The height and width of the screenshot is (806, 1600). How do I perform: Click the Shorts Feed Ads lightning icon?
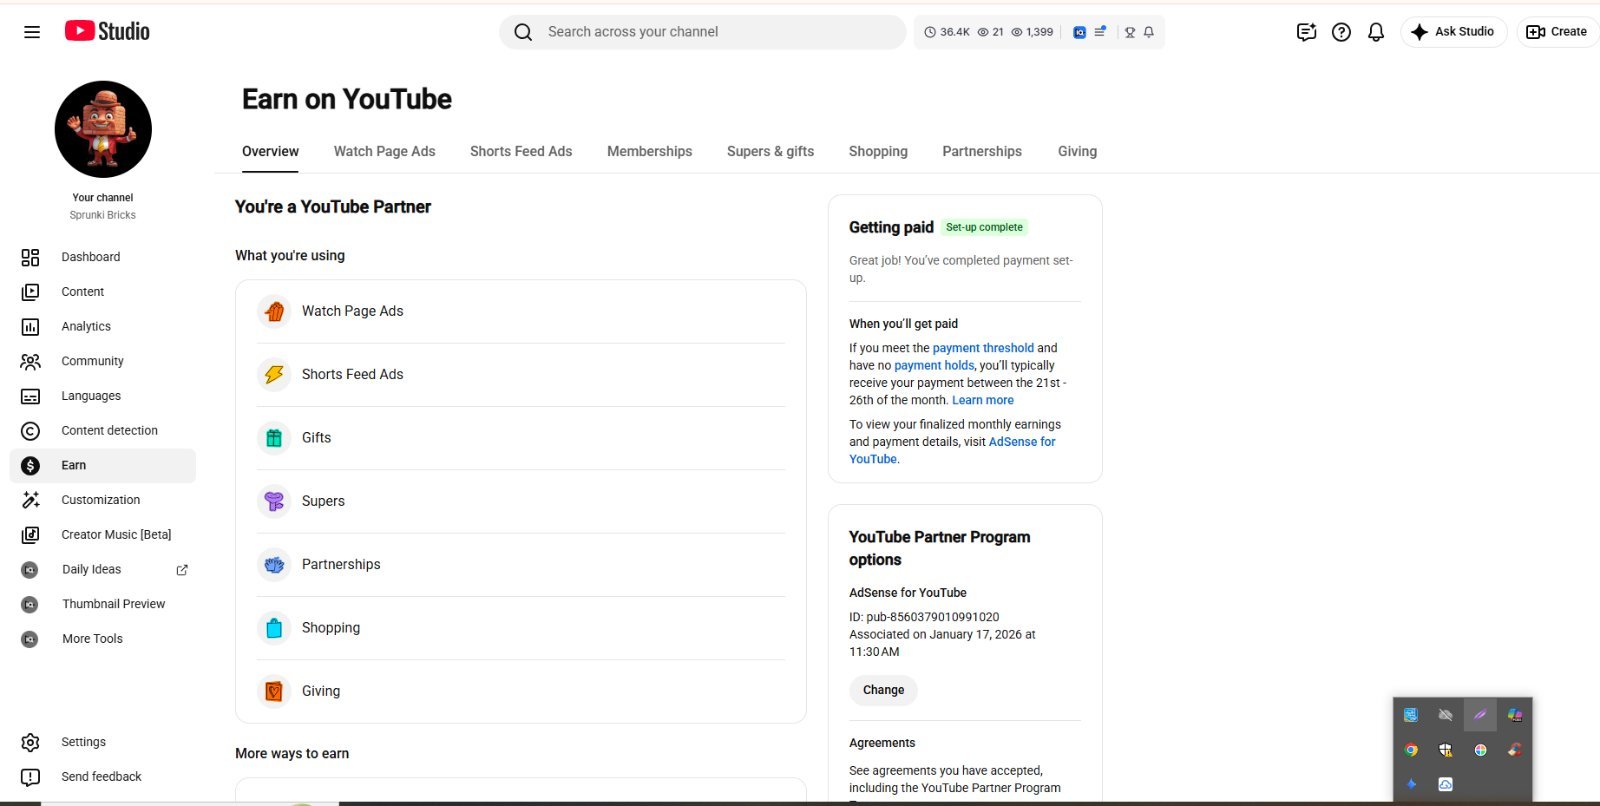pyautogui.click(x=274, y=375)
